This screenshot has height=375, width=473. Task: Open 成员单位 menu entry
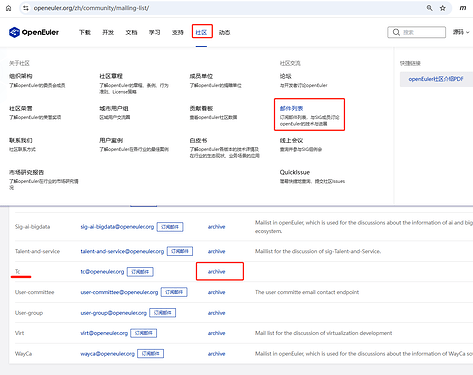click(201, 76)
